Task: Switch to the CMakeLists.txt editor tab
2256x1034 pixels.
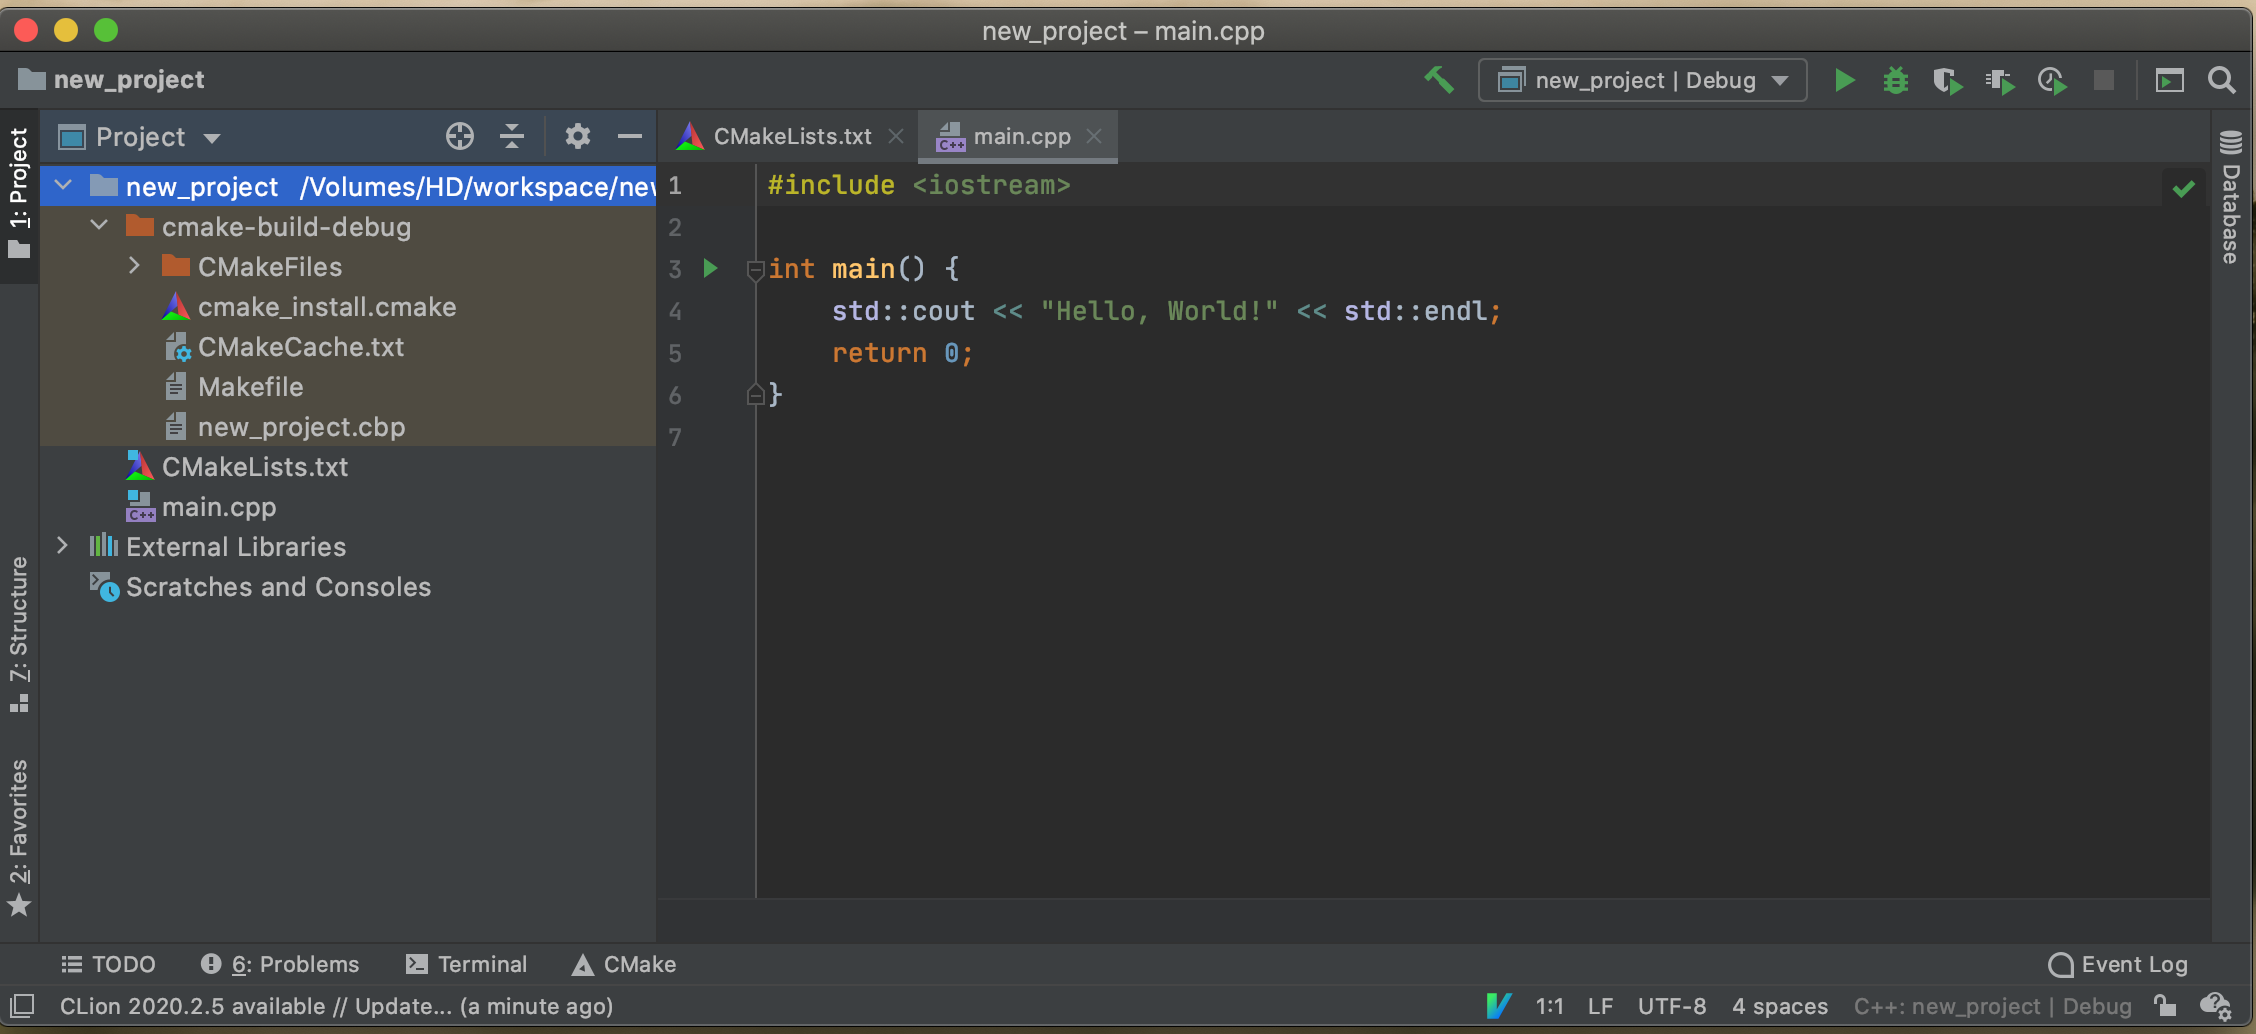Action: click(x=791, y=136)
